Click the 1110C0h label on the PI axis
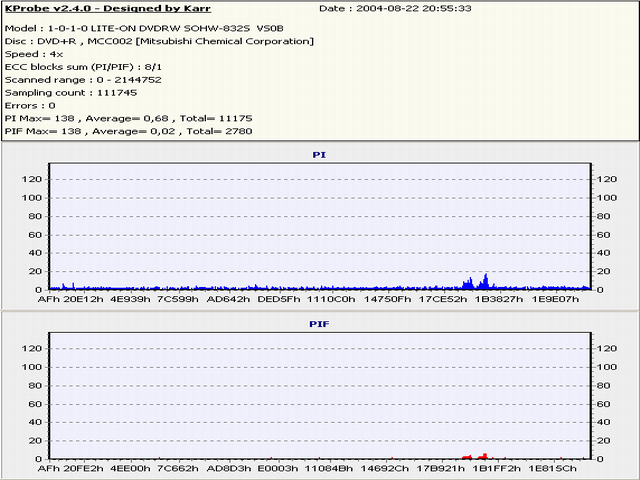This screenshot has height=480, width=640. (x=331, y=299)
